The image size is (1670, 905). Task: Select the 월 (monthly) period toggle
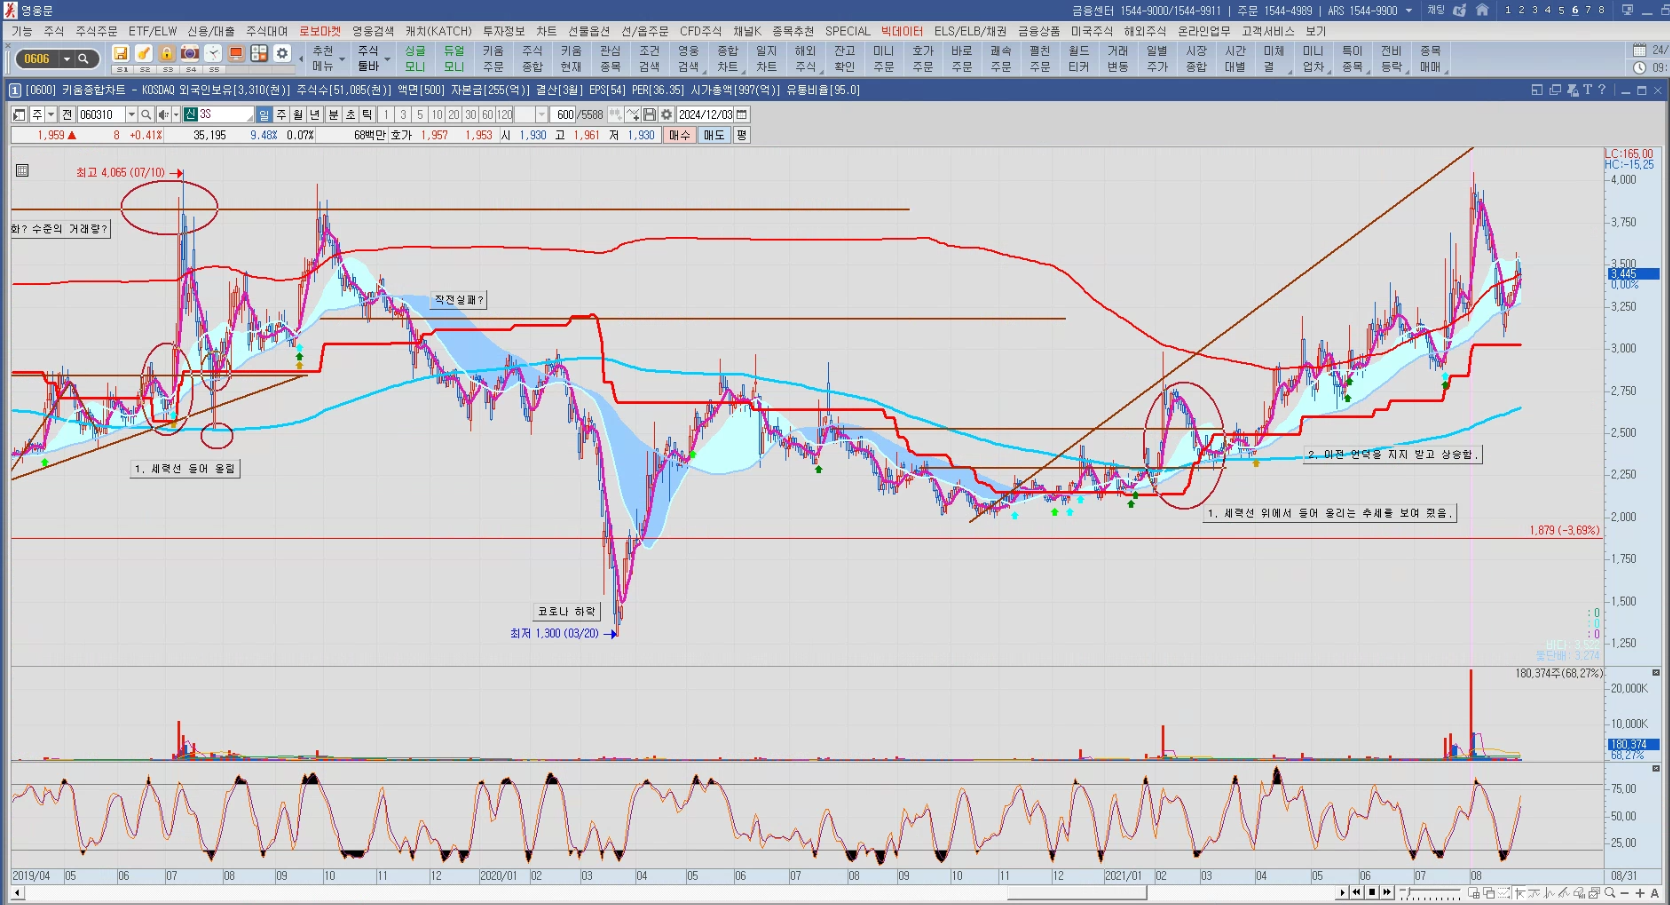[298, 115]
